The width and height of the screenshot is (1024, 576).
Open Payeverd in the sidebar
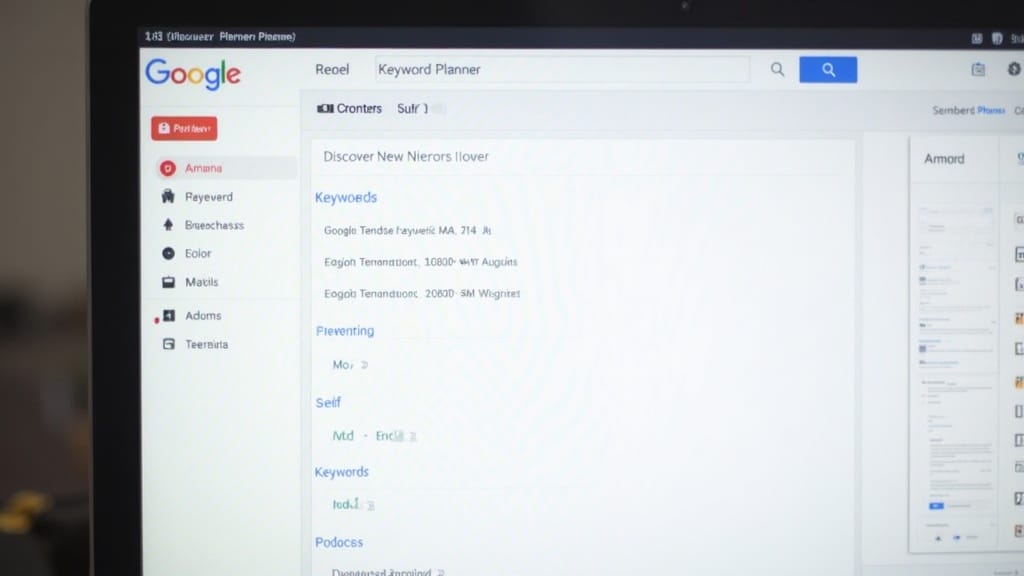click(208, 197)
